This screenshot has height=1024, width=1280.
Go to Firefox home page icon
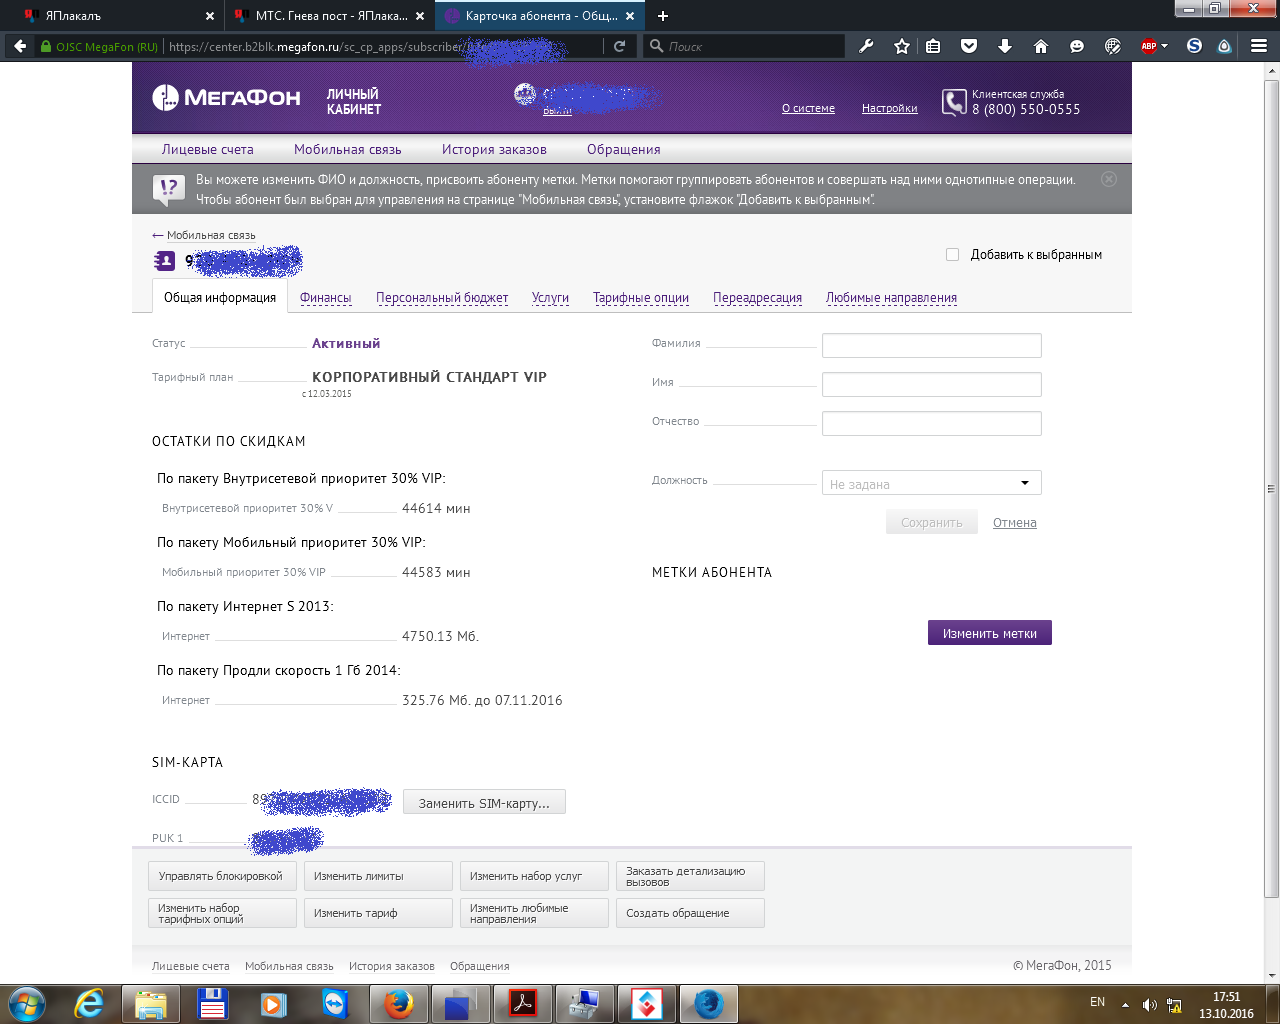point(1040,46)
